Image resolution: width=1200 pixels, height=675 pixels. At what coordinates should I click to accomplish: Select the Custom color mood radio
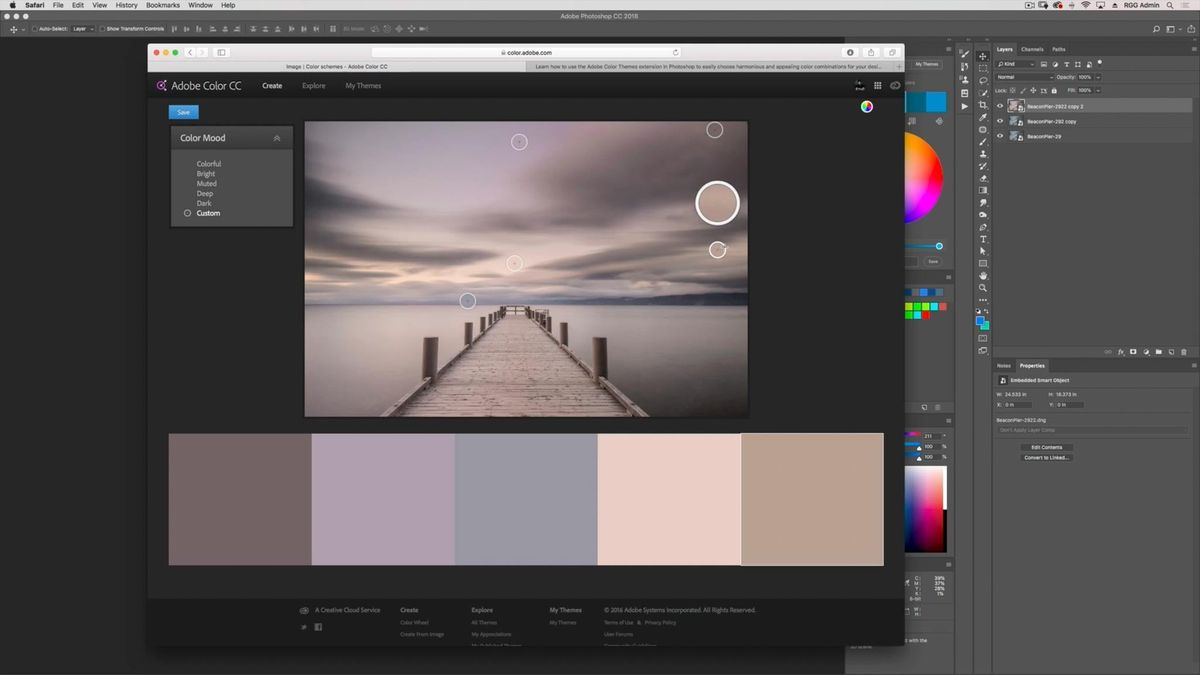[x=187, y=213]
